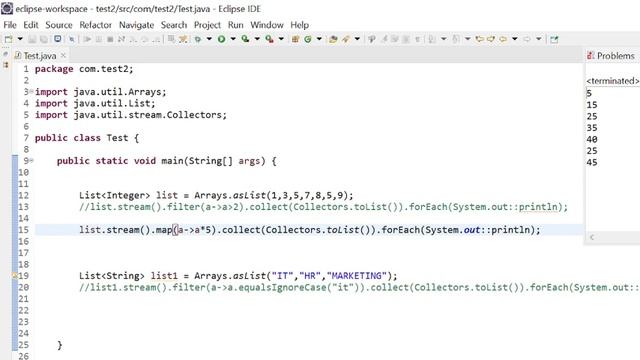Click the Suspend debug icon

[x=98, y=39]
